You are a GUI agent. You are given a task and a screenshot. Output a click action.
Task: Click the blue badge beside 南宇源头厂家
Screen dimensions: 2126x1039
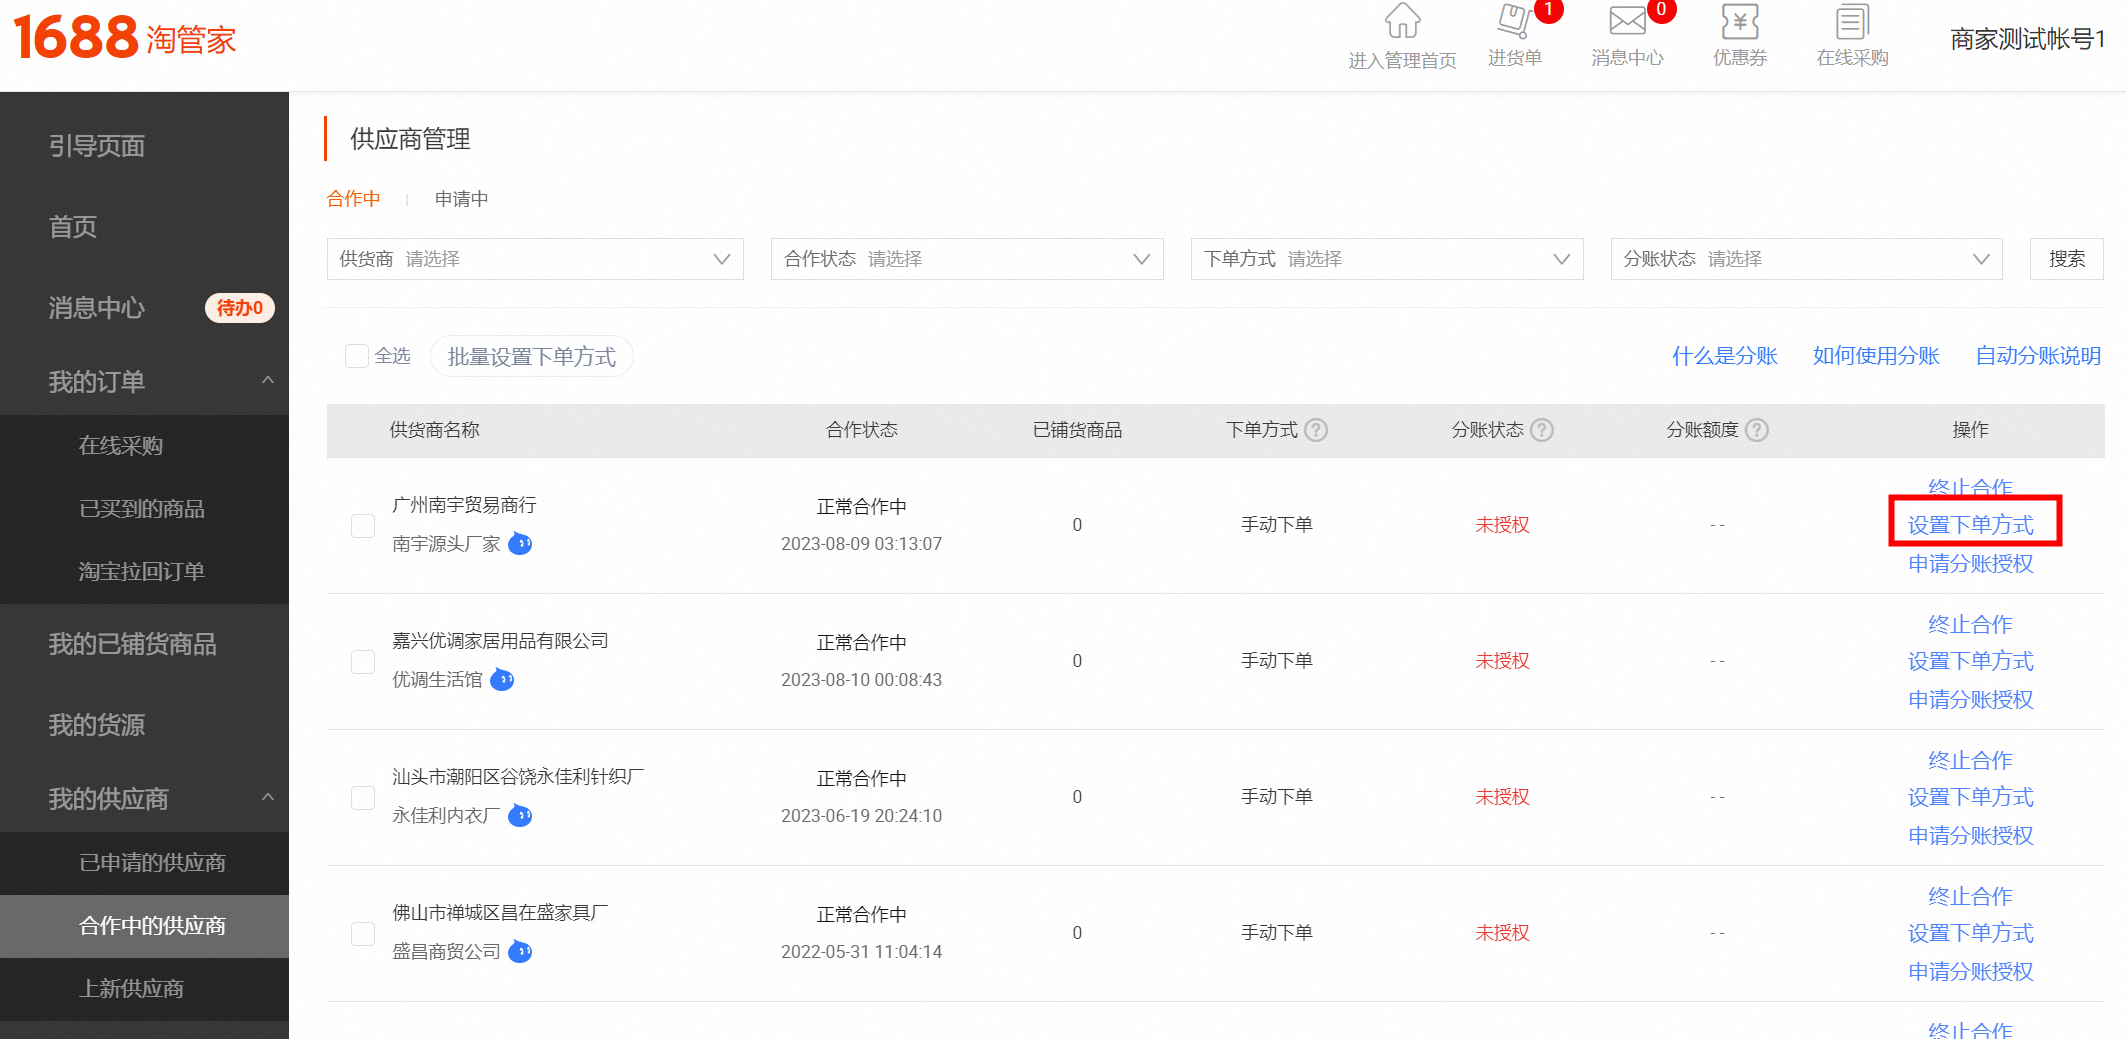click(520, 544)
